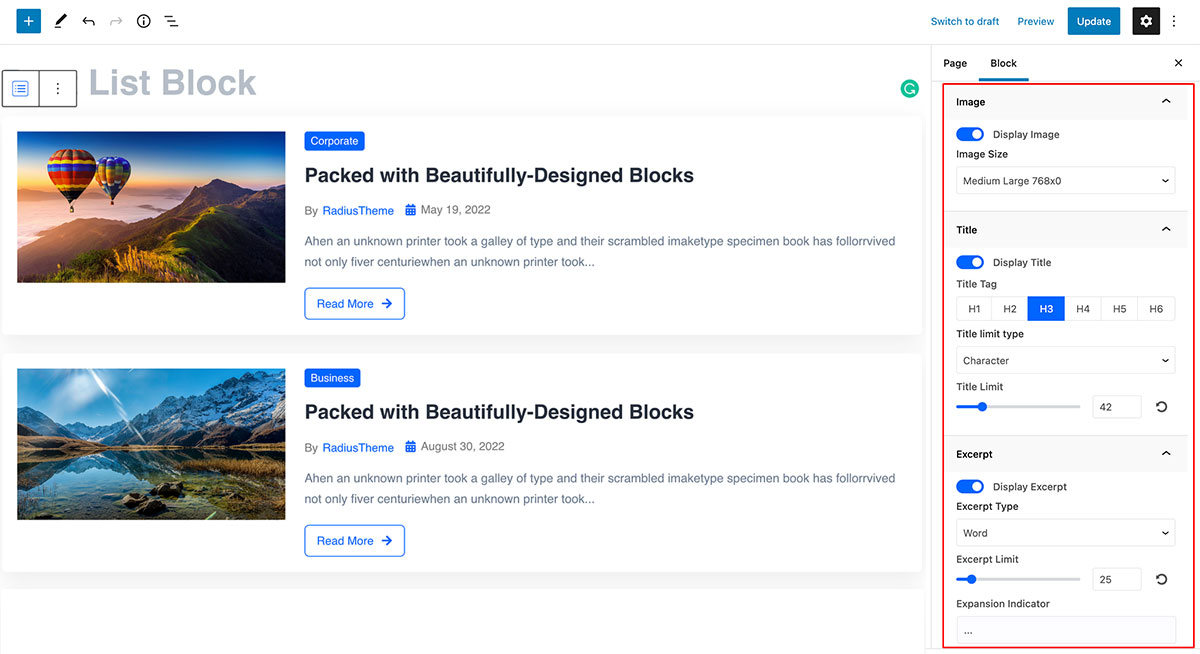Reset the Excerpt Limit value
Screen dimensions: 1200x654
pyautogui.click(x=1161, y=579)
